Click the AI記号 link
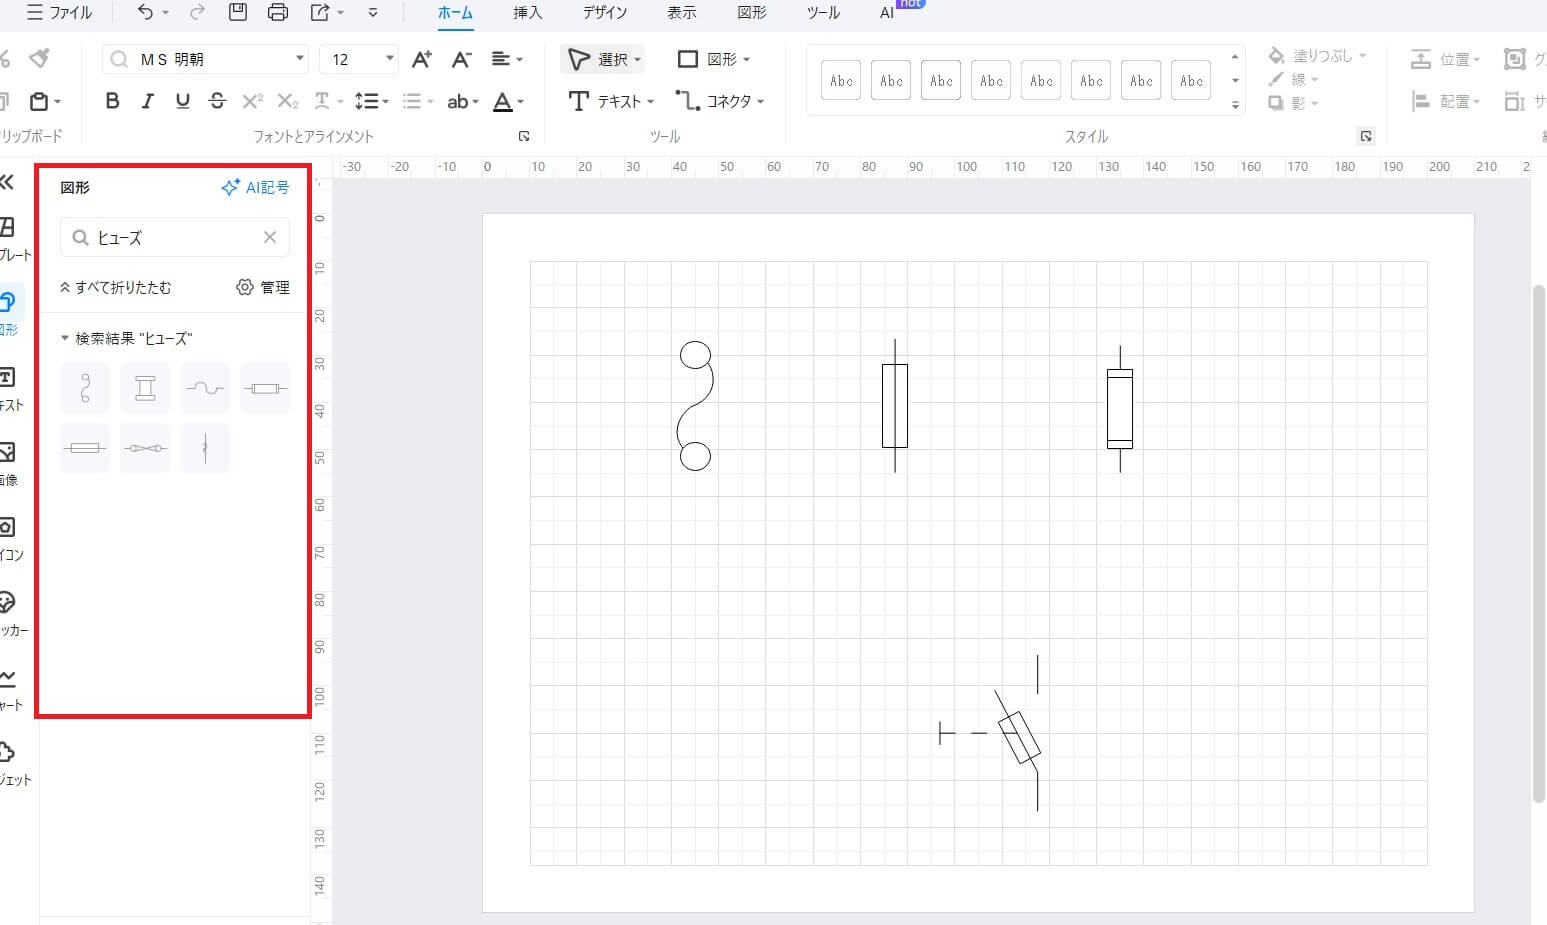This screenshot has width=1547, height=925. tap(255, 187)
